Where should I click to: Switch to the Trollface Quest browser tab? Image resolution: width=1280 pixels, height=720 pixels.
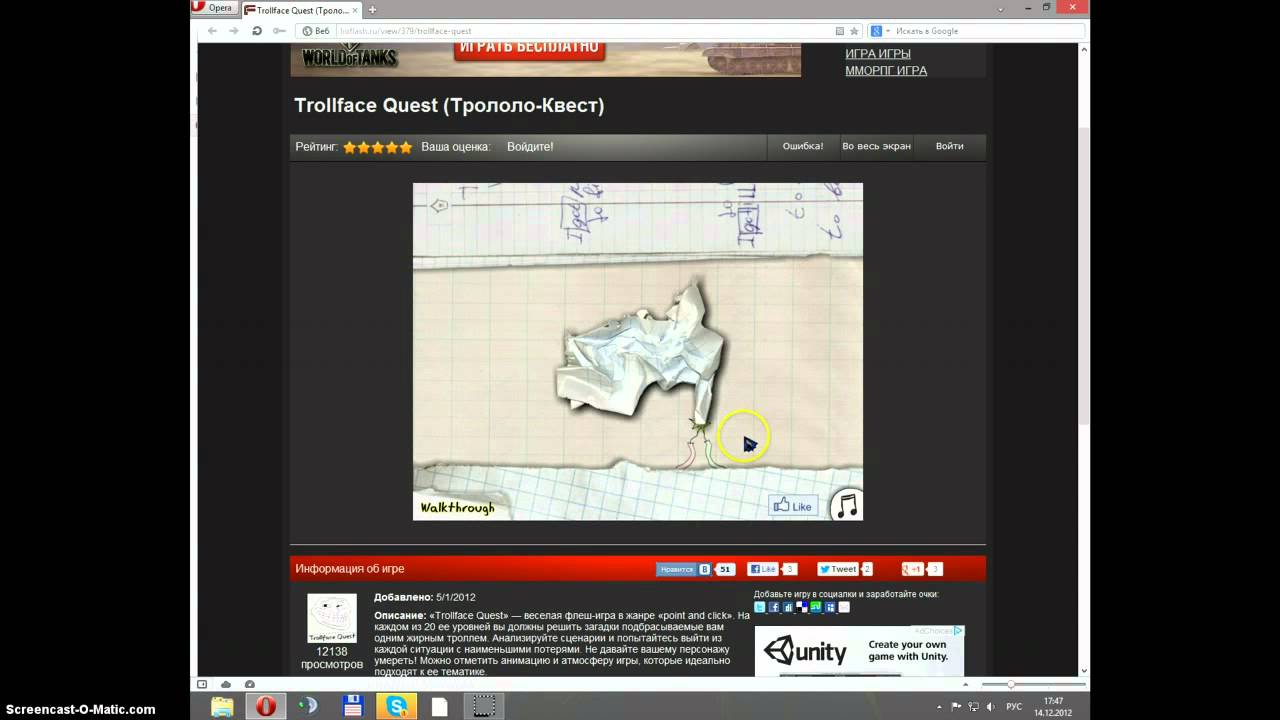[x=300, y=9]
